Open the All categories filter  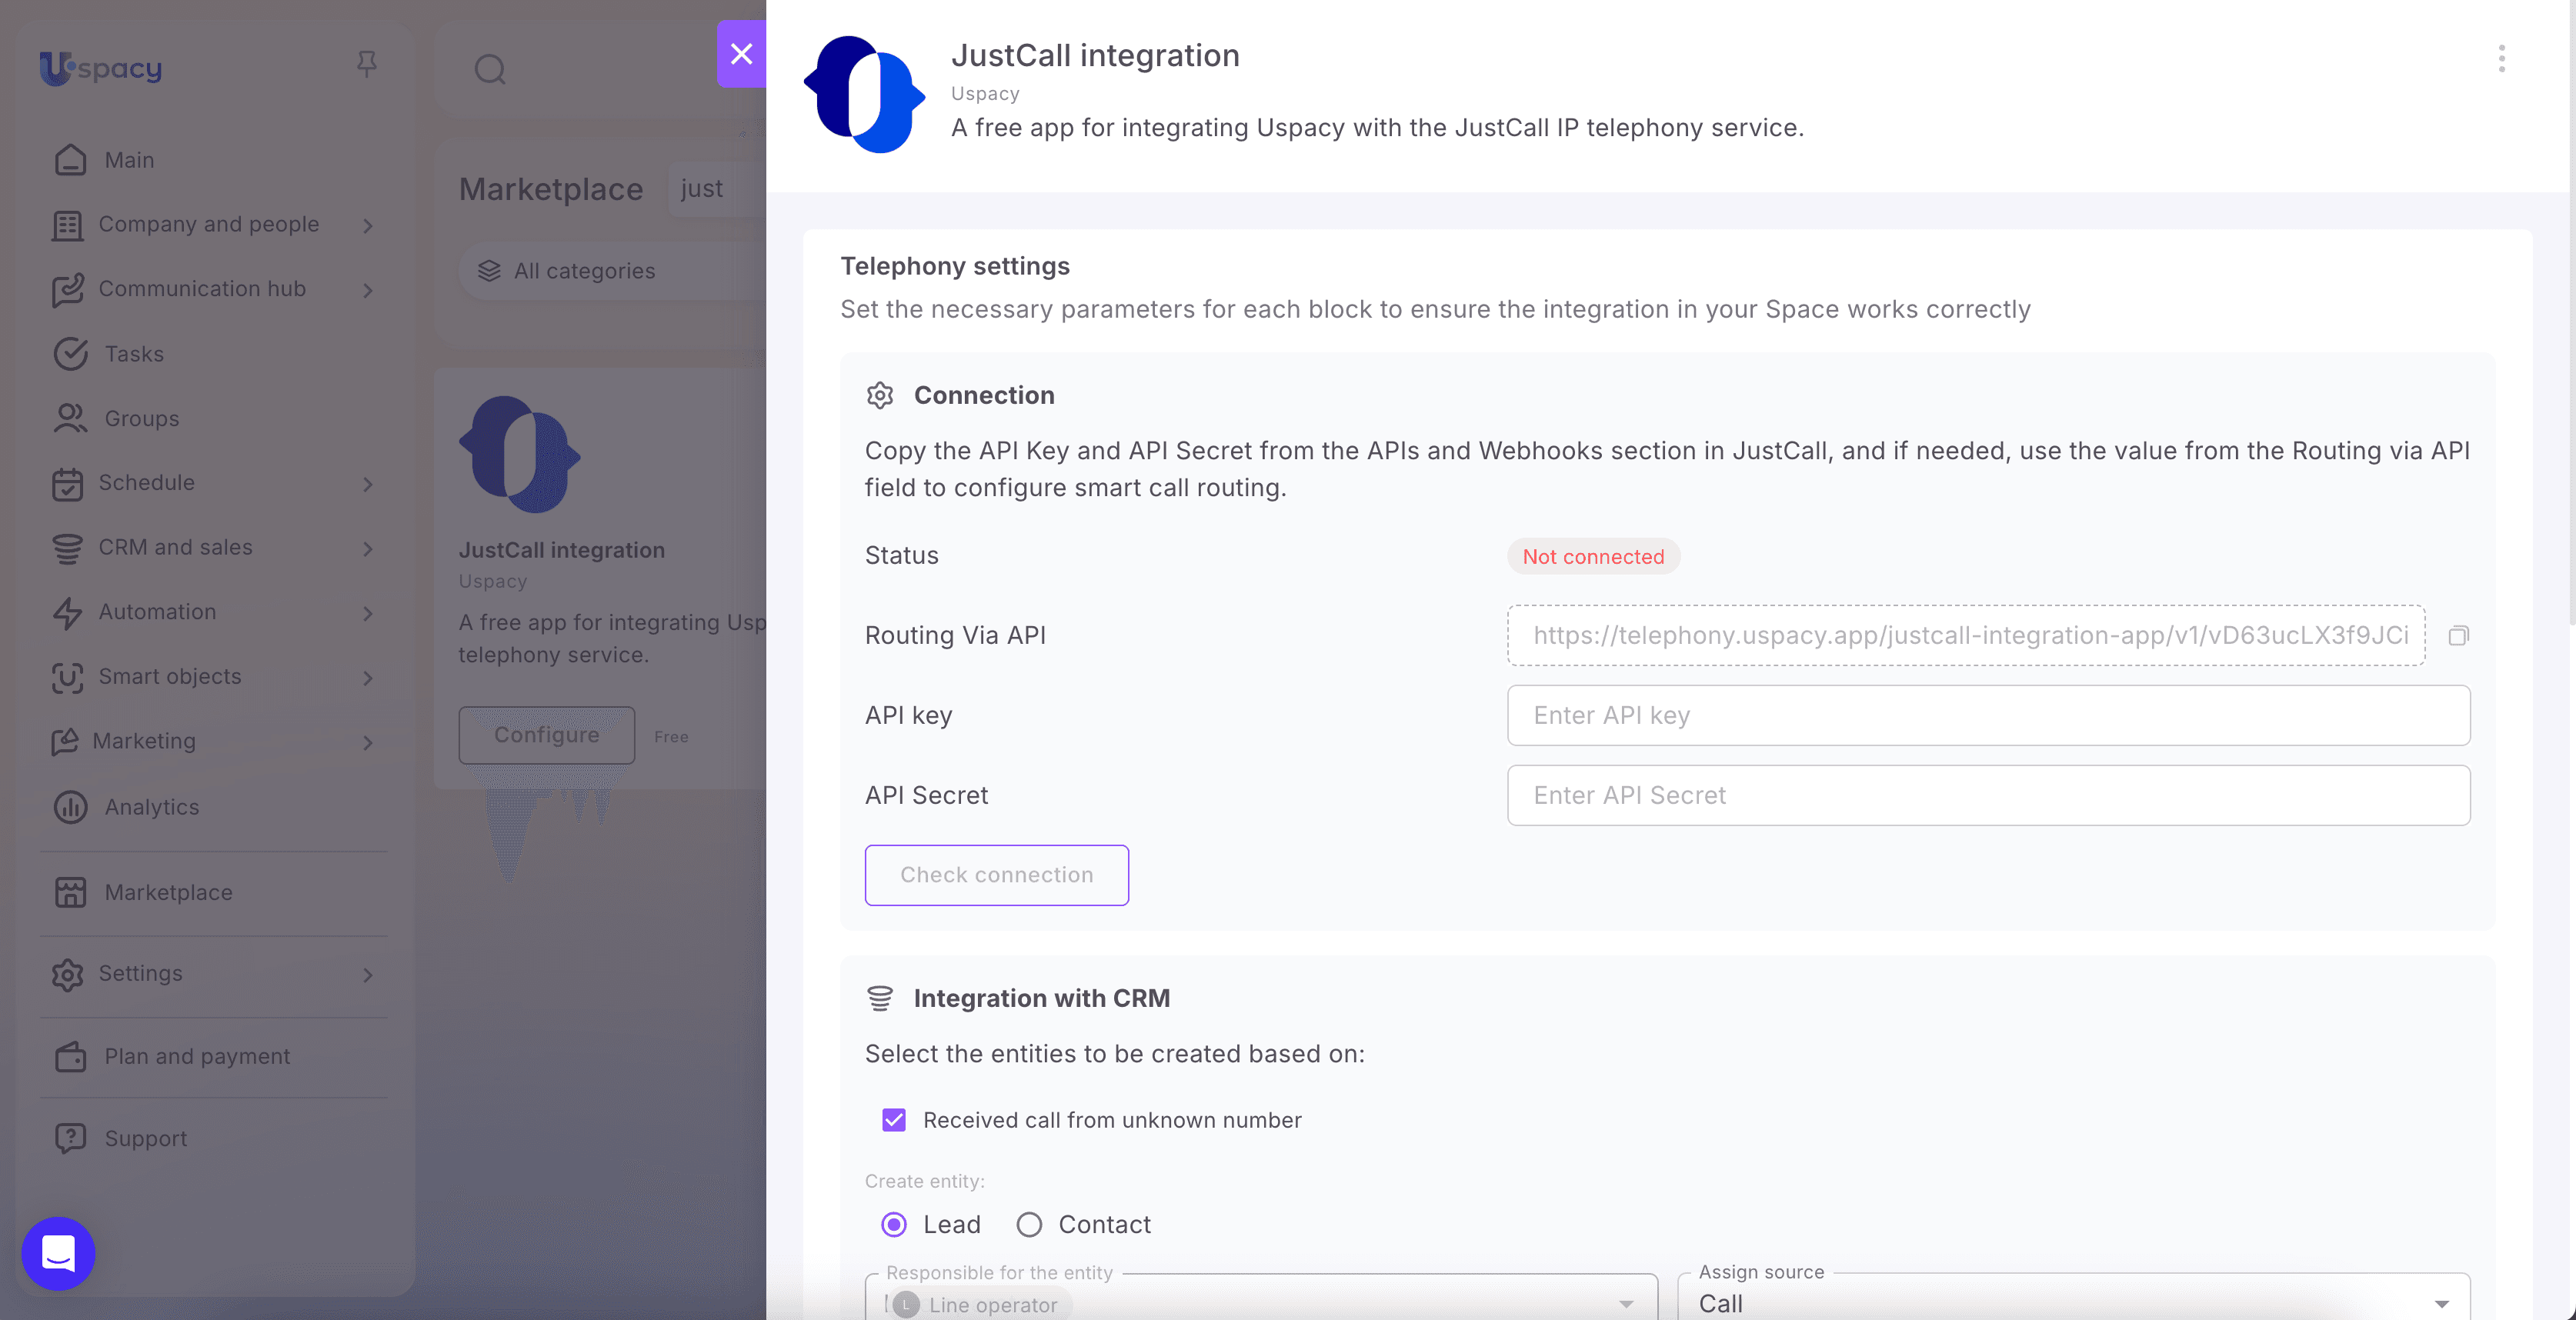612,271
